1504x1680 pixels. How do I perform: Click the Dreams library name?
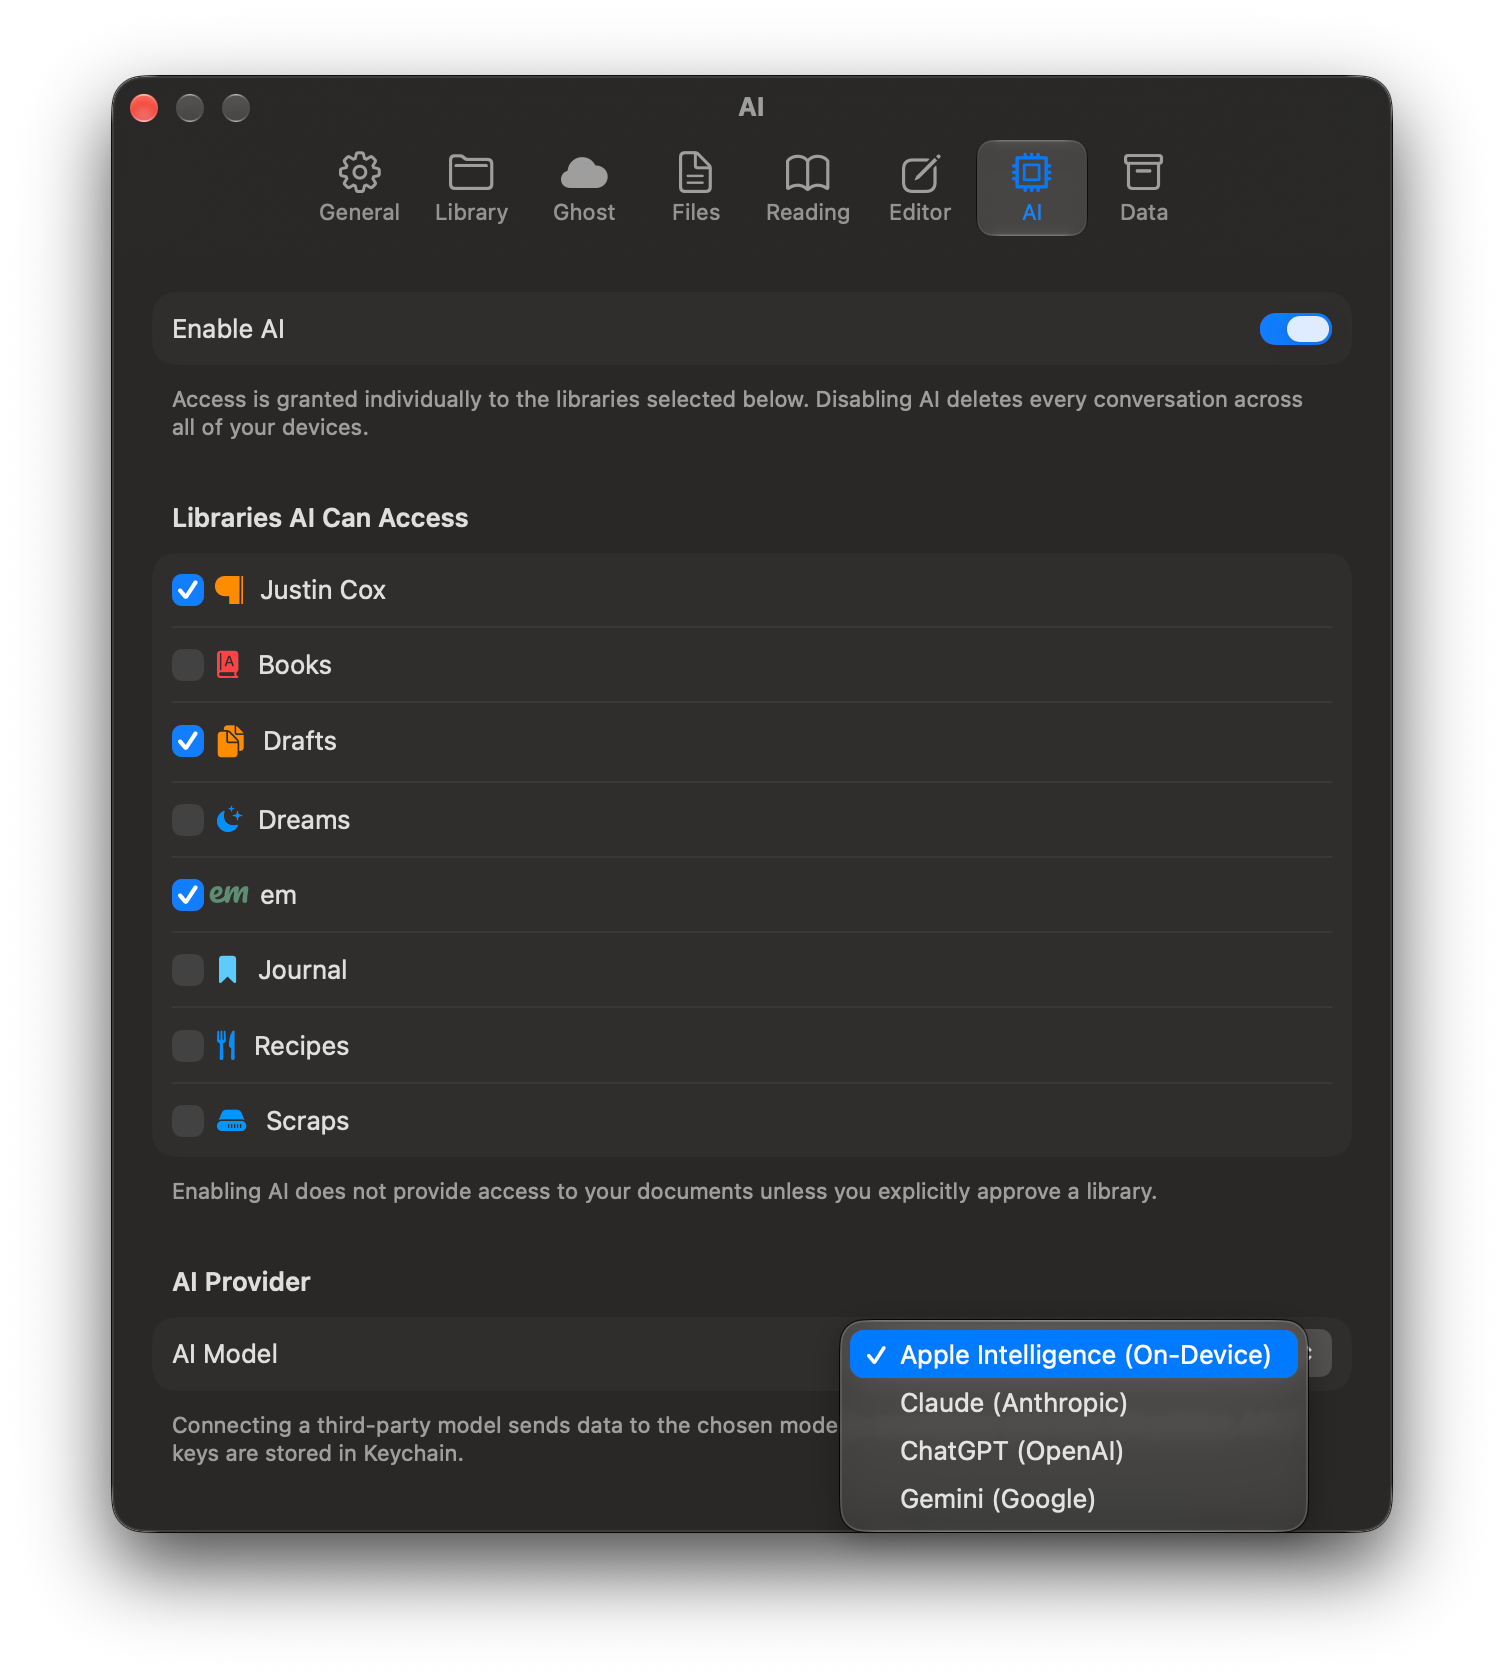pos(304,820)
